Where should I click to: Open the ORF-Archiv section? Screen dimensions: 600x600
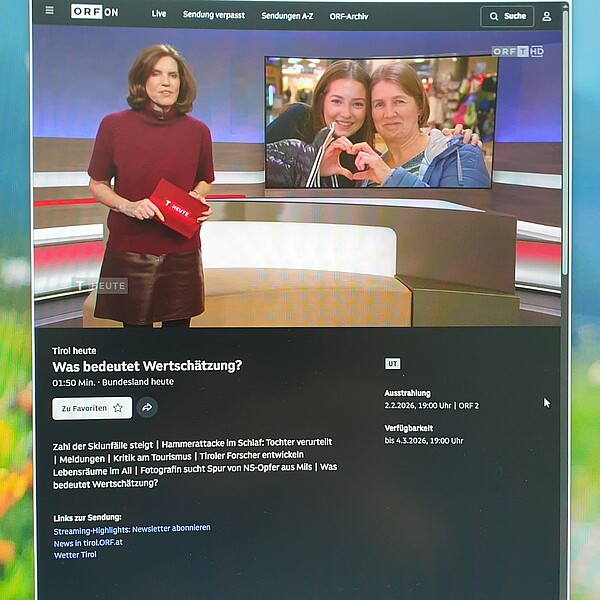click(x=349, y=16)
